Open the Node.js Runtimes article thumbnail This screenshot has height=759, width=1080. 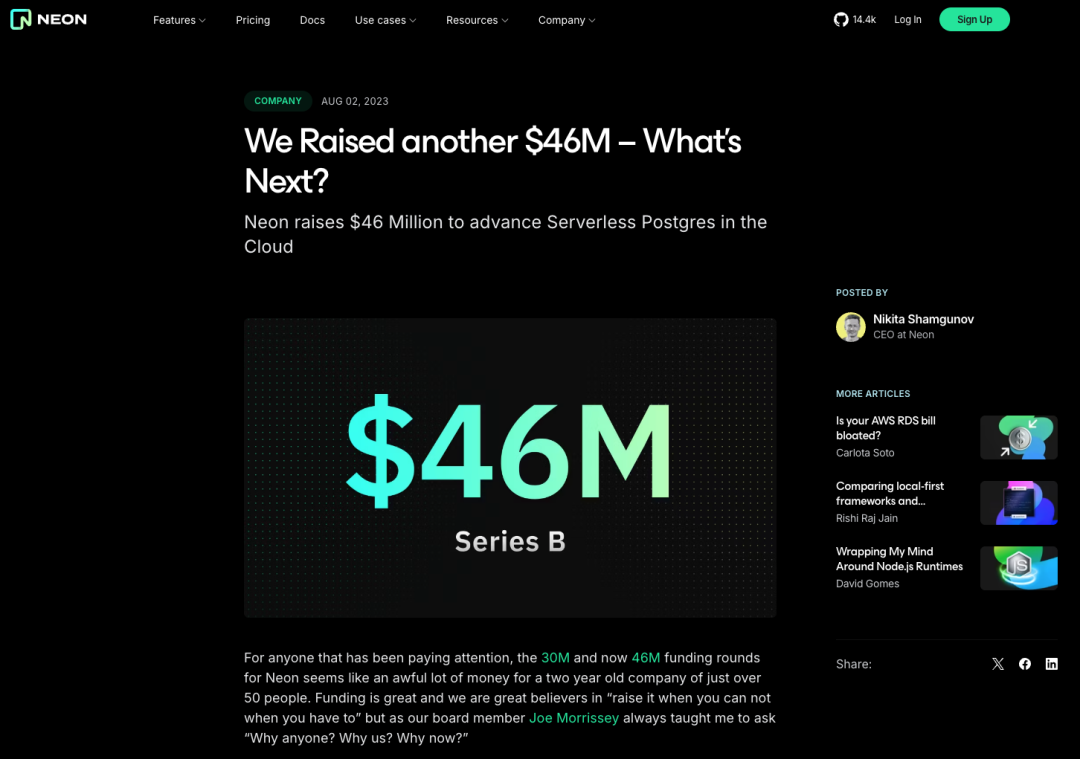(1019, 567)
